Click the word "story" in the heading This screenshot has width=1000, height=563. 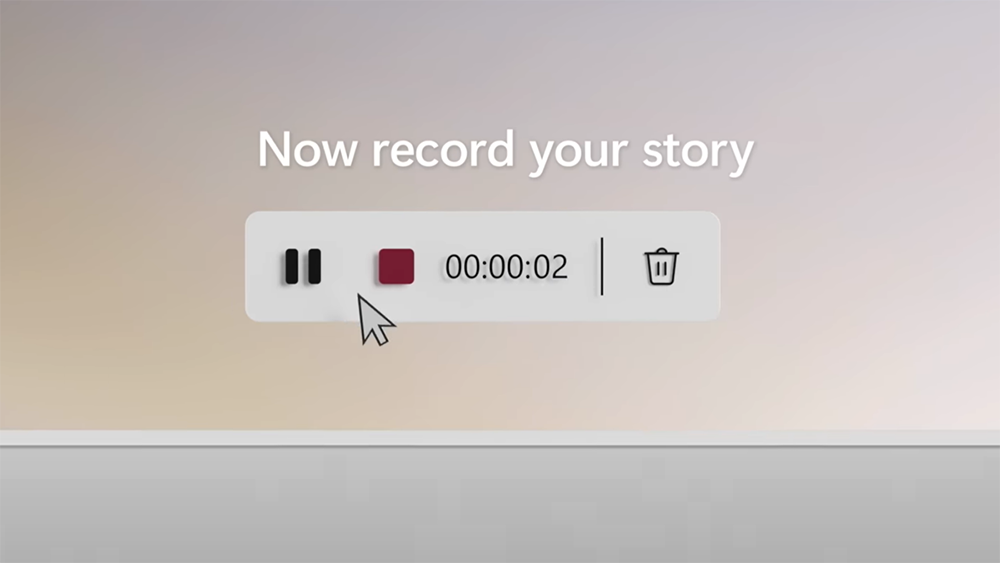coord(698,153)
